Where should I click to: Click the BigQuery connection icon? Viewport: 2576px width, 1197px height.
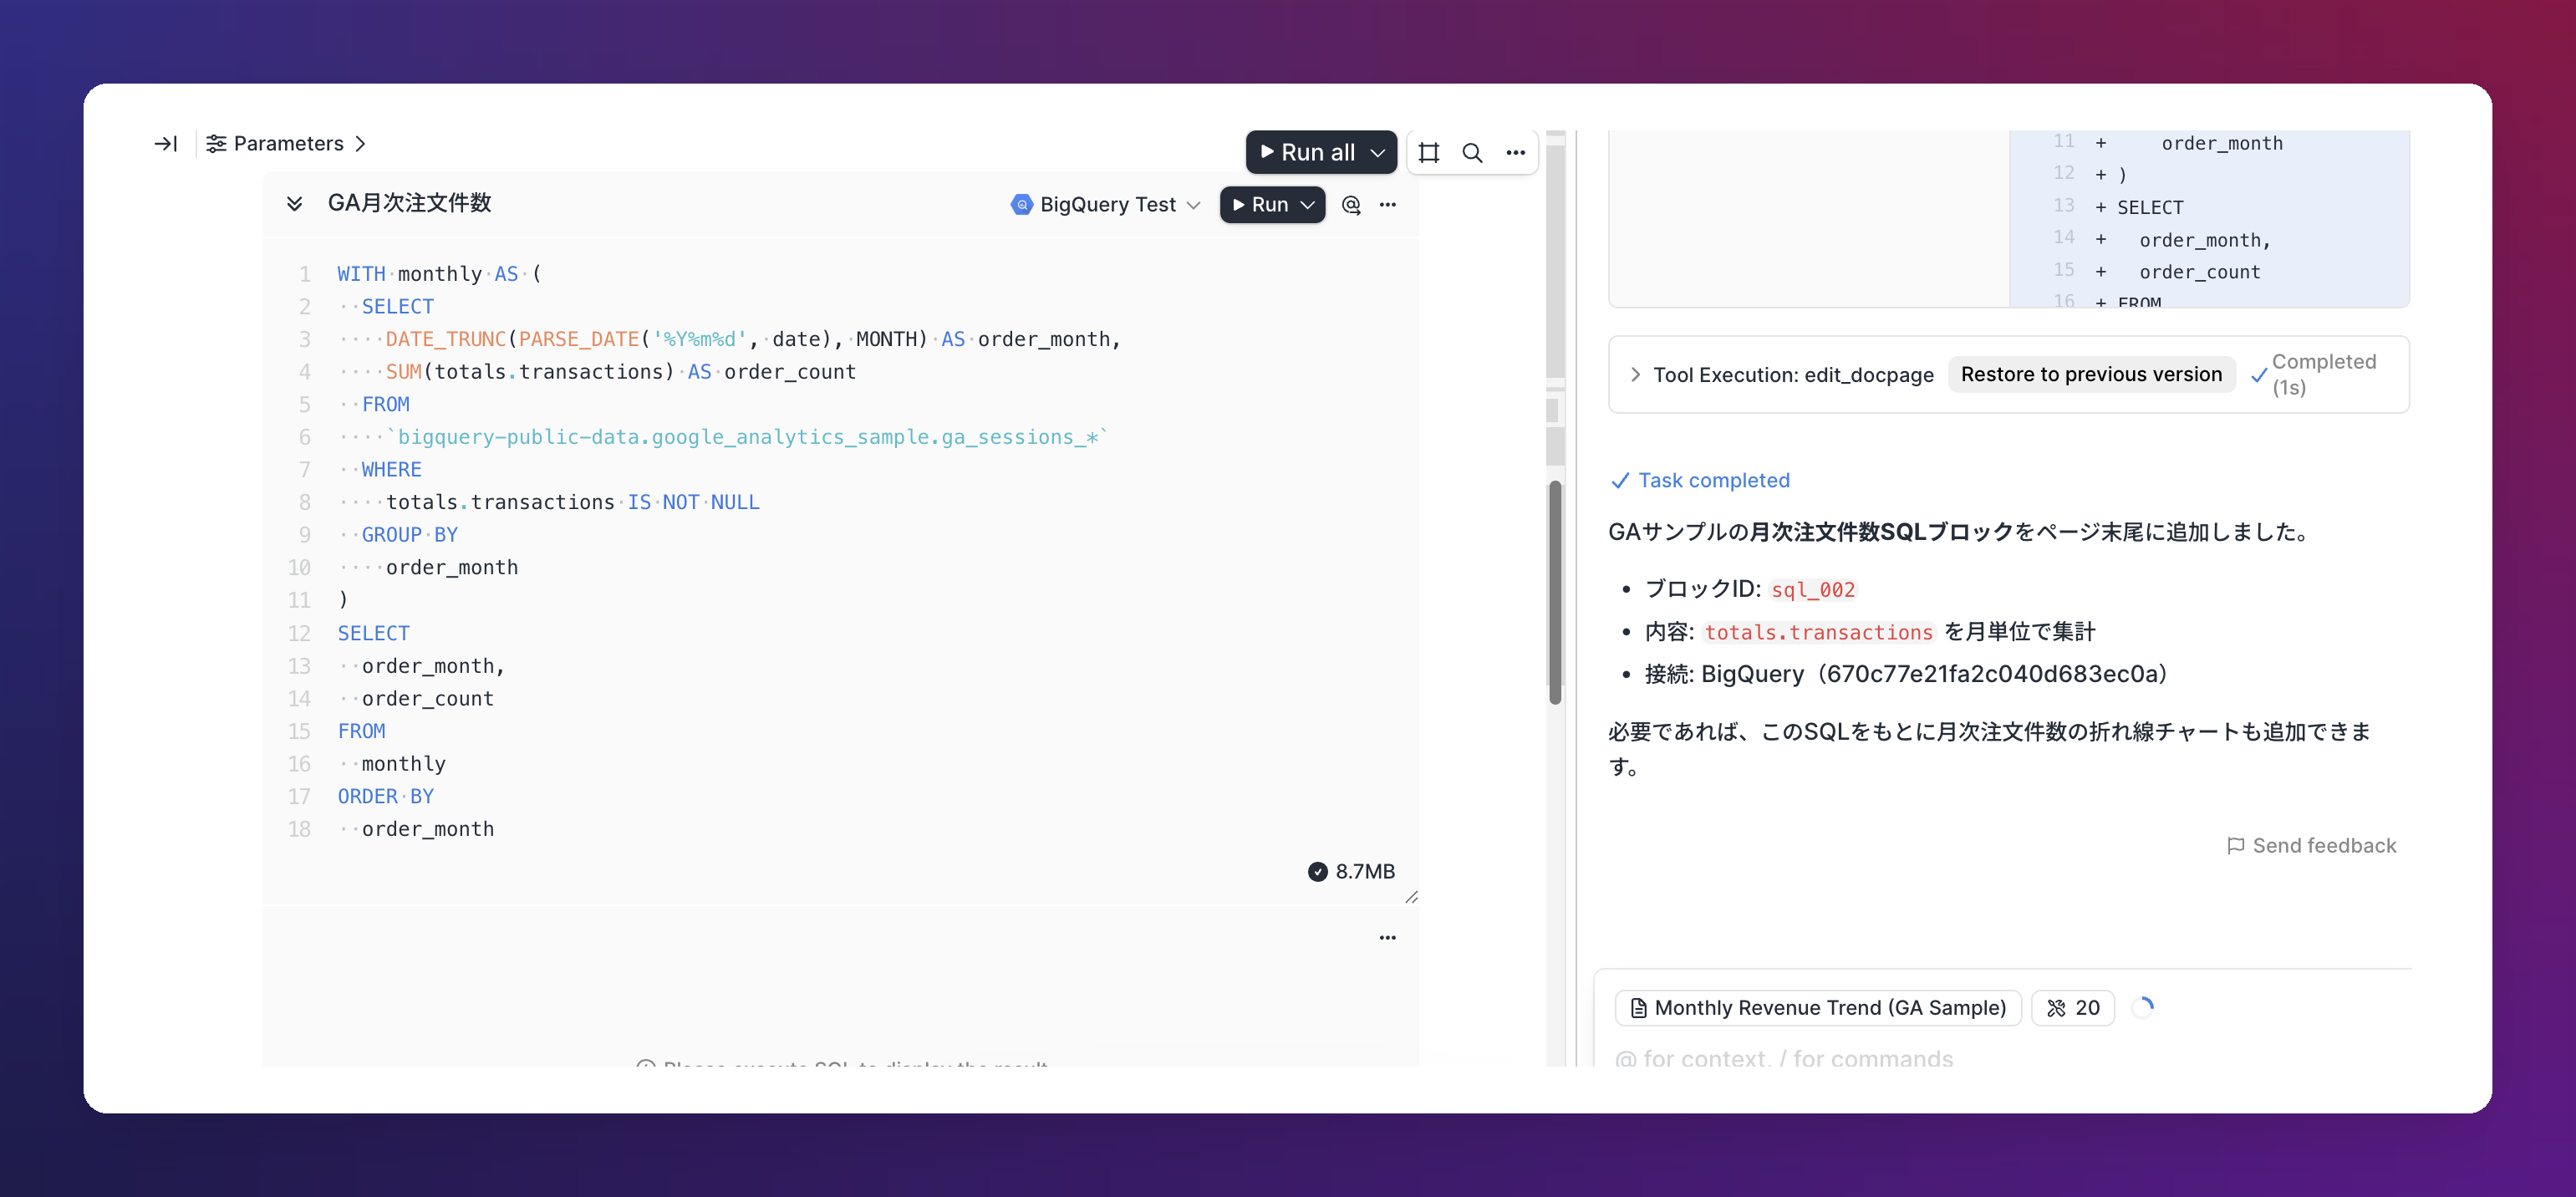click(x=1021, y=205)
